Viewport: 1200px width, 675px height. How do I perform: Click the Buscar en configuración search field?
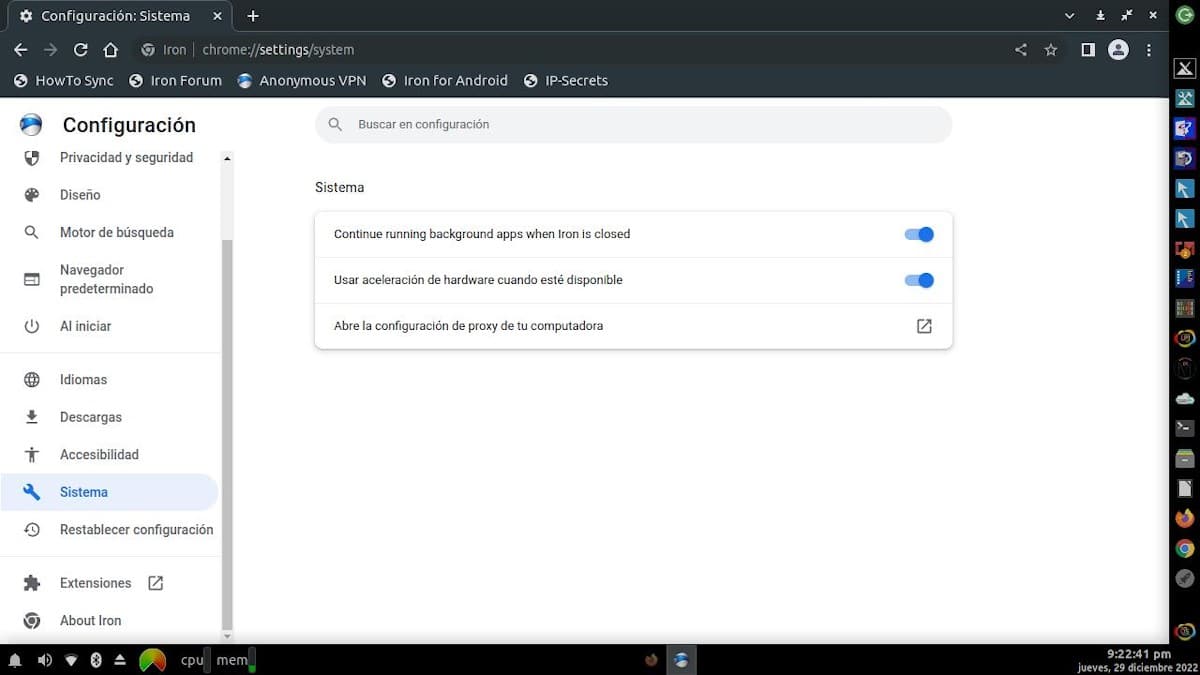pos(633,124)
